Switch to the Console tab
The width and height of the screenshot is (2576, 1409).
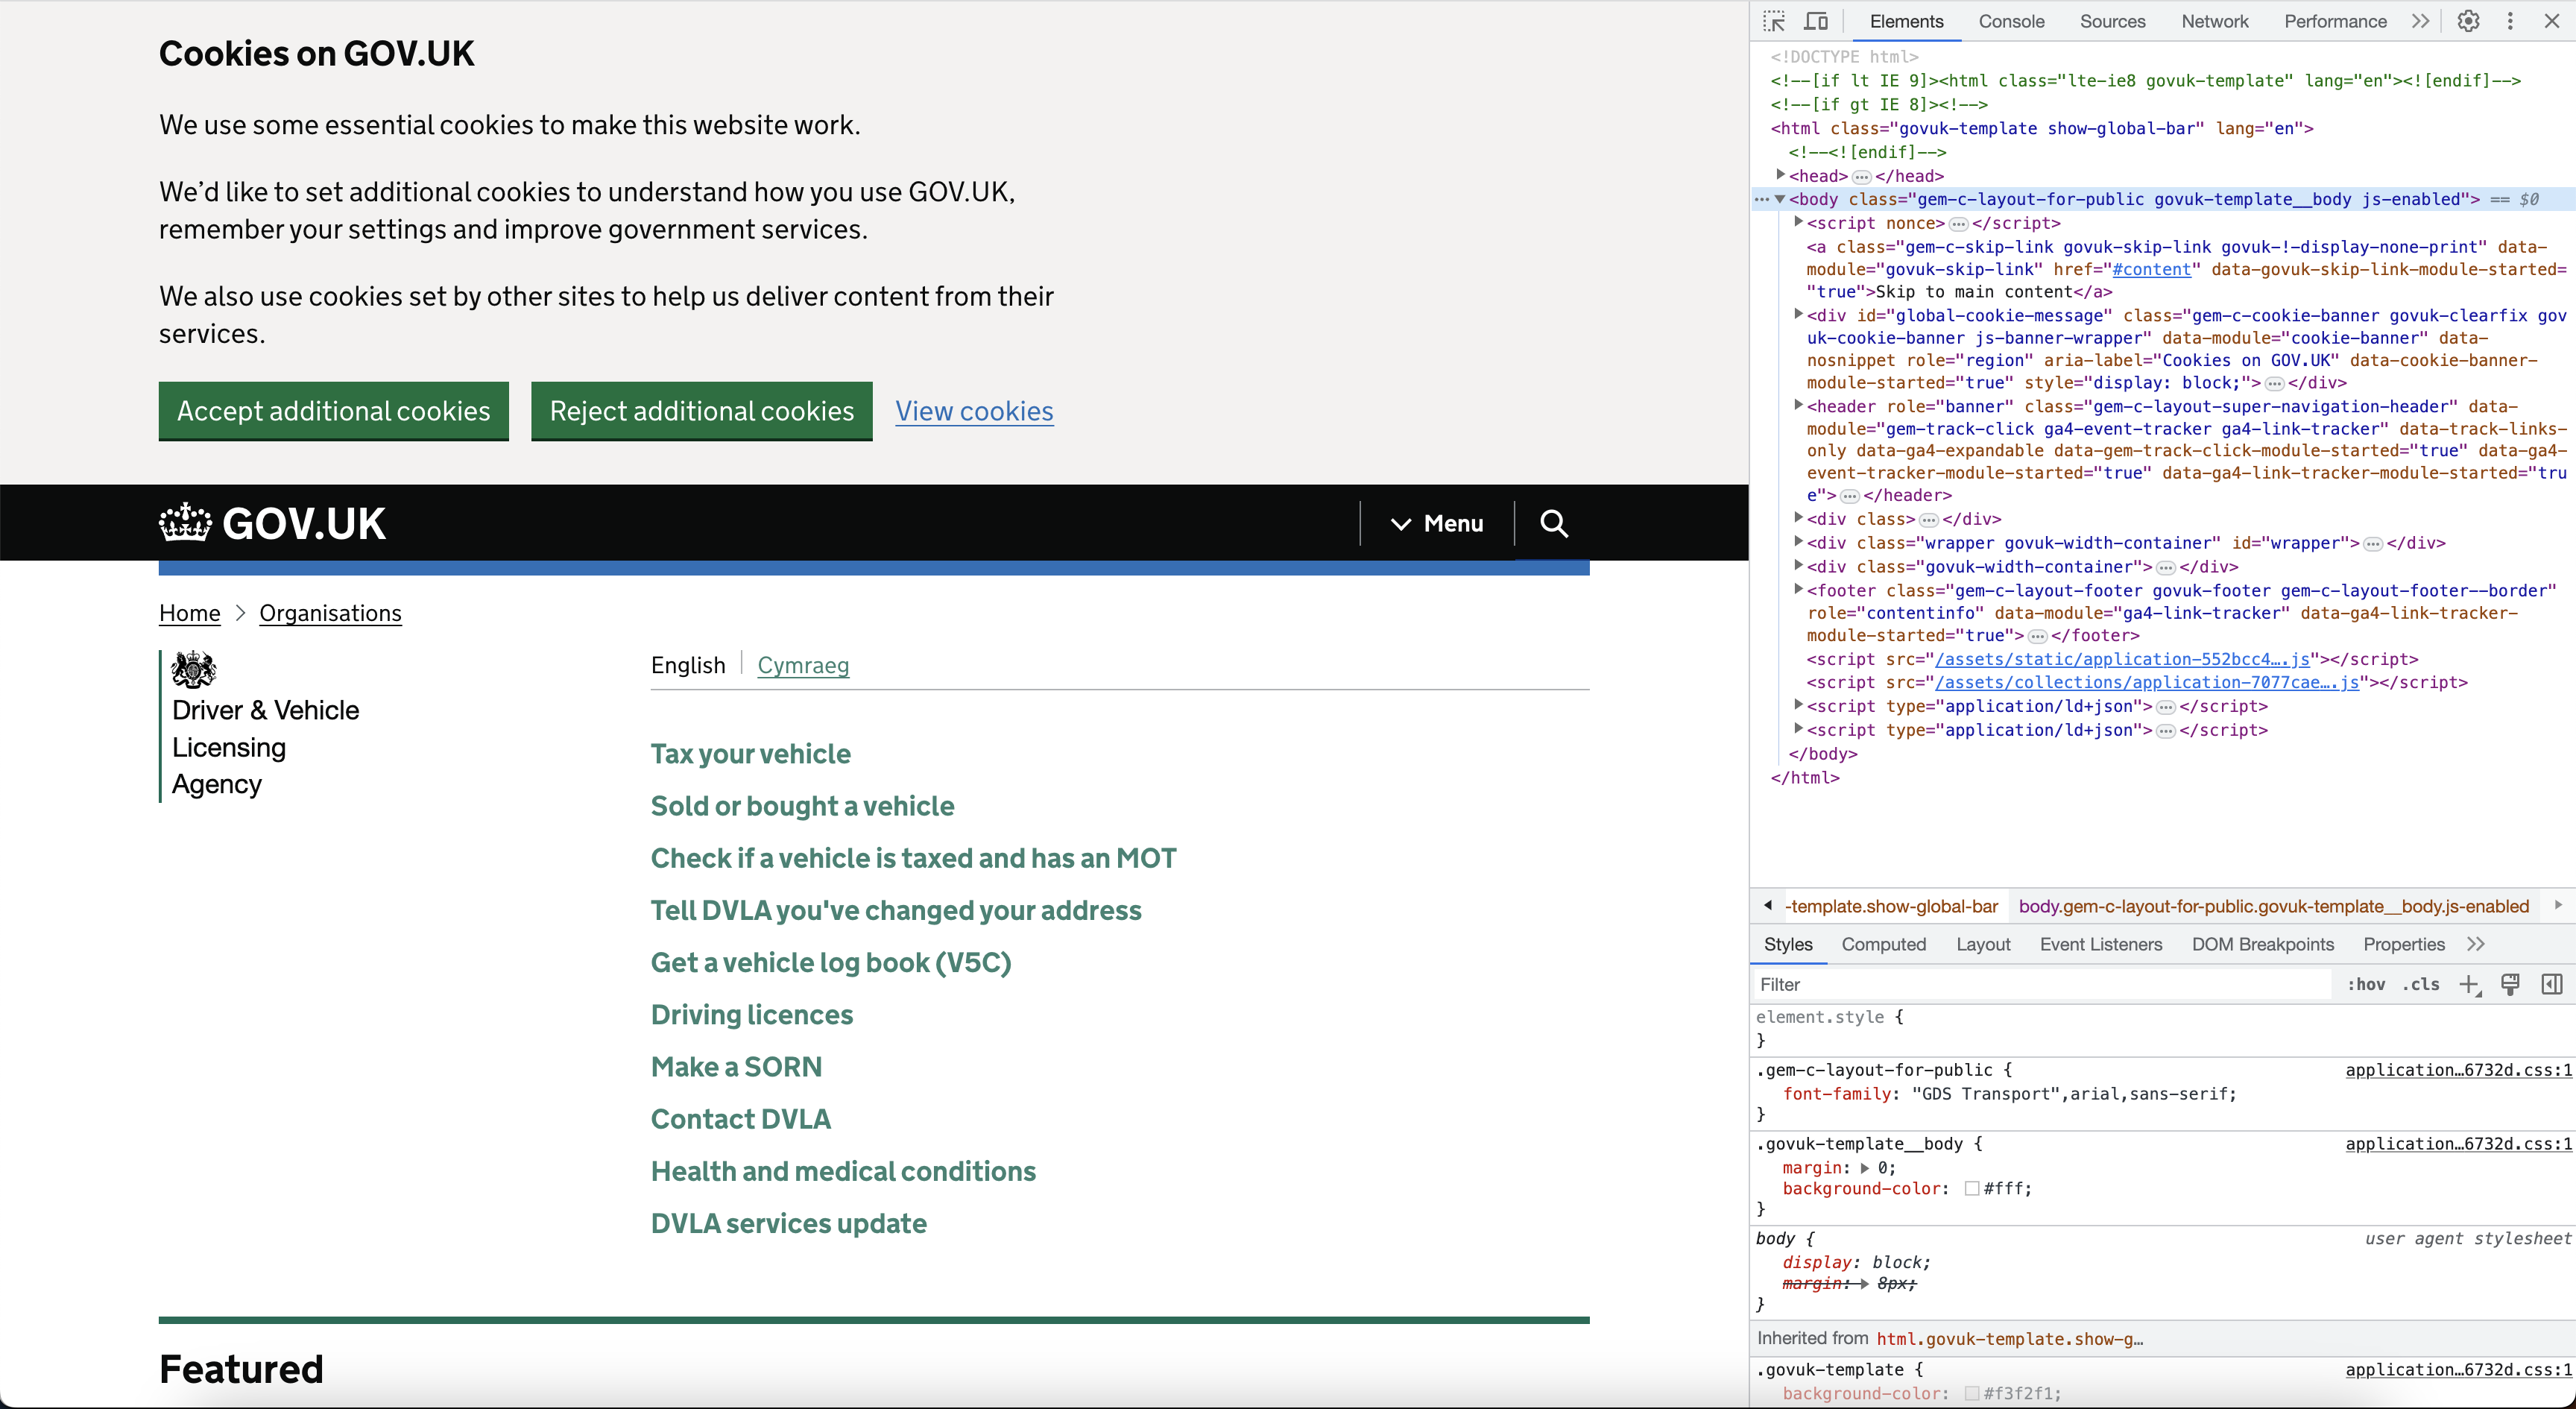point(2011,21)
